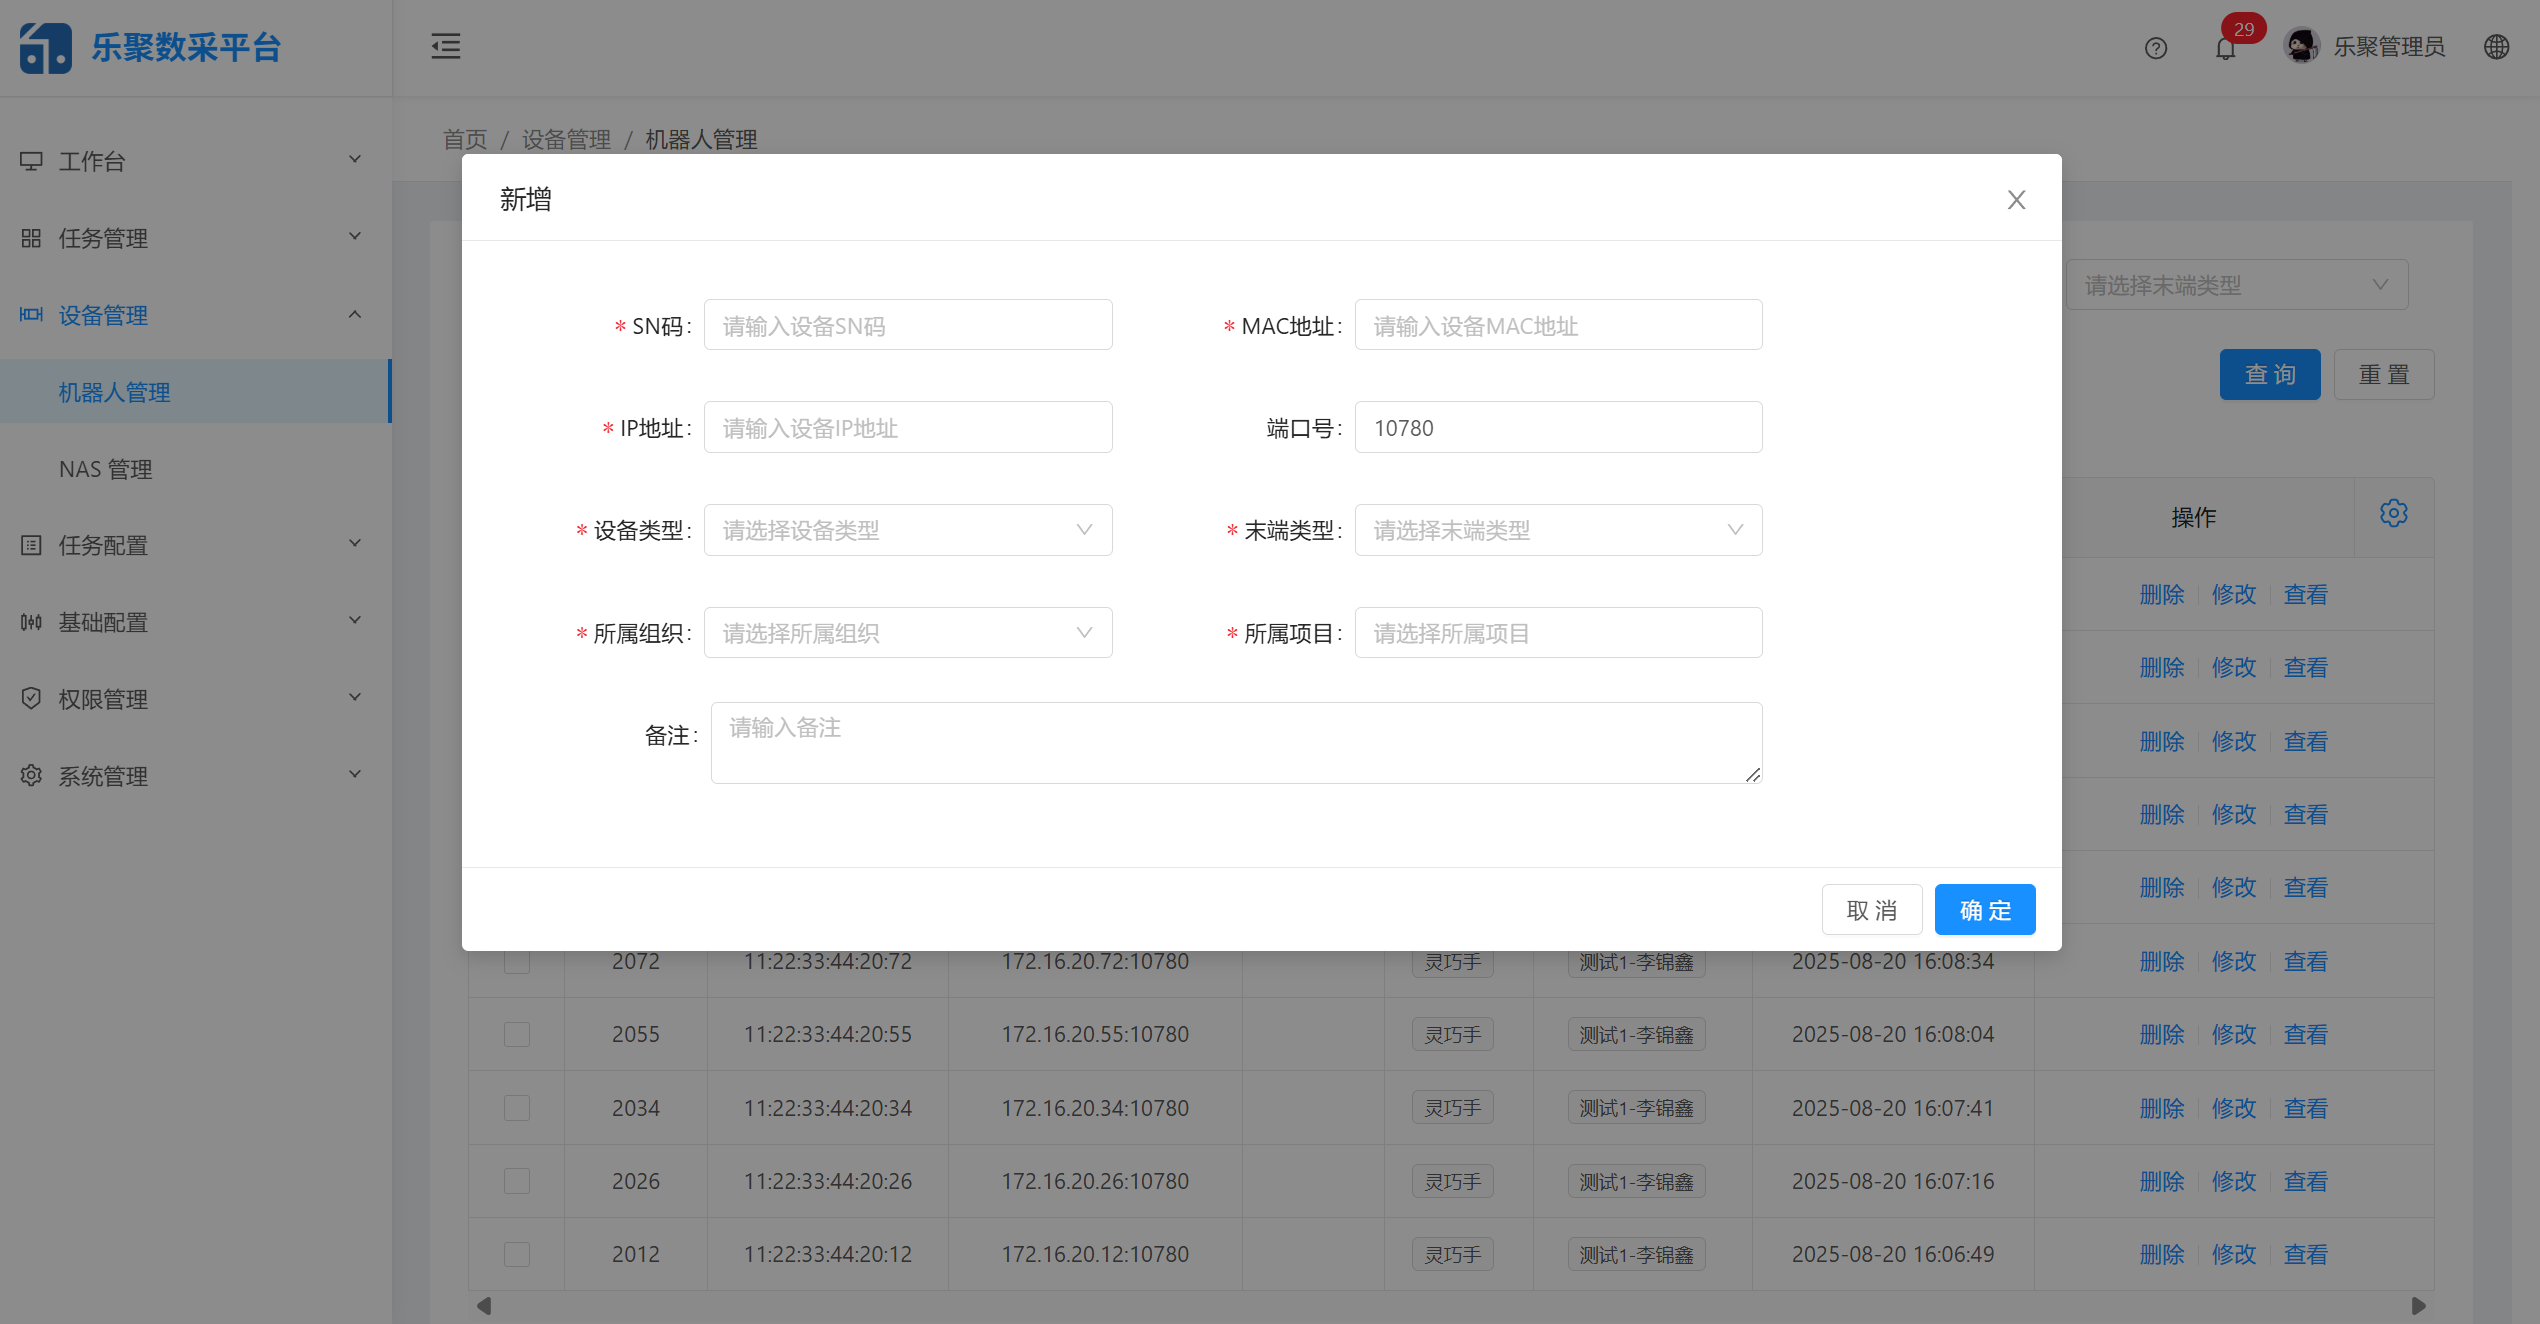
Task: Check the checkbox for row 2055
Action: [517, 1034]
